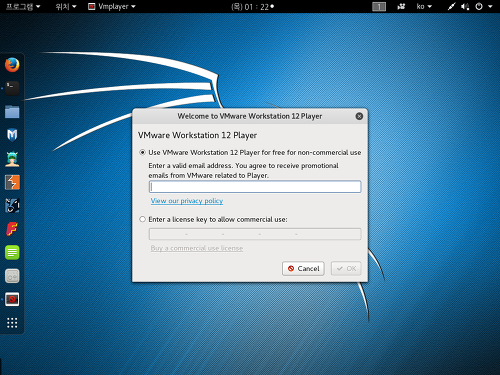Open the 프로그램 applications menu
The image size is (500, 375).
pos(23,6)
